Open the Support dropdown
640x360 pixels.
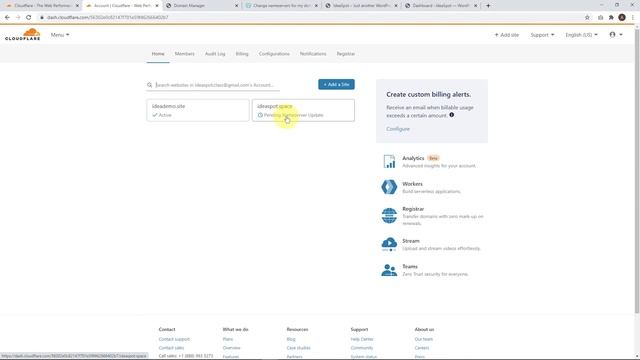point(542,35)
